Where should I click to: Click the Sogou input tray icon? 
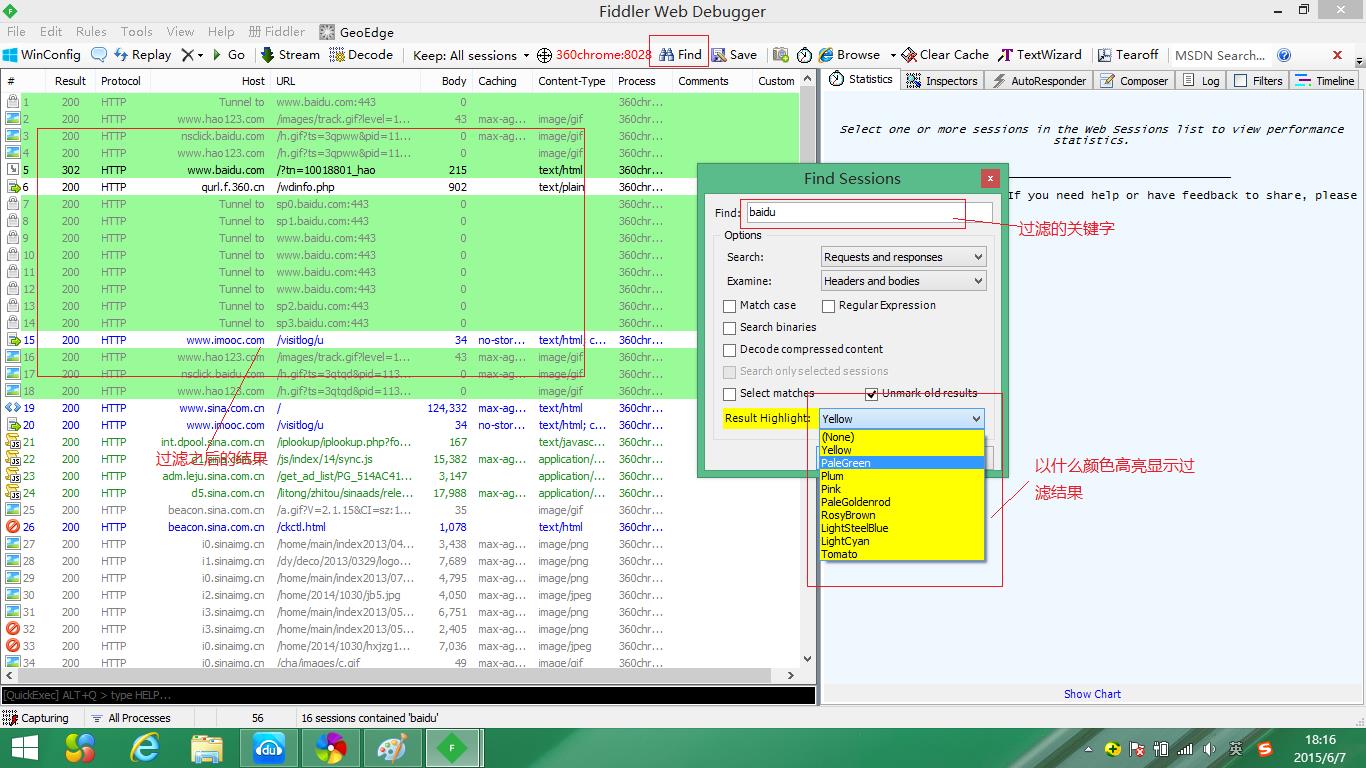pyautogui.click(x=1265, y=749)
